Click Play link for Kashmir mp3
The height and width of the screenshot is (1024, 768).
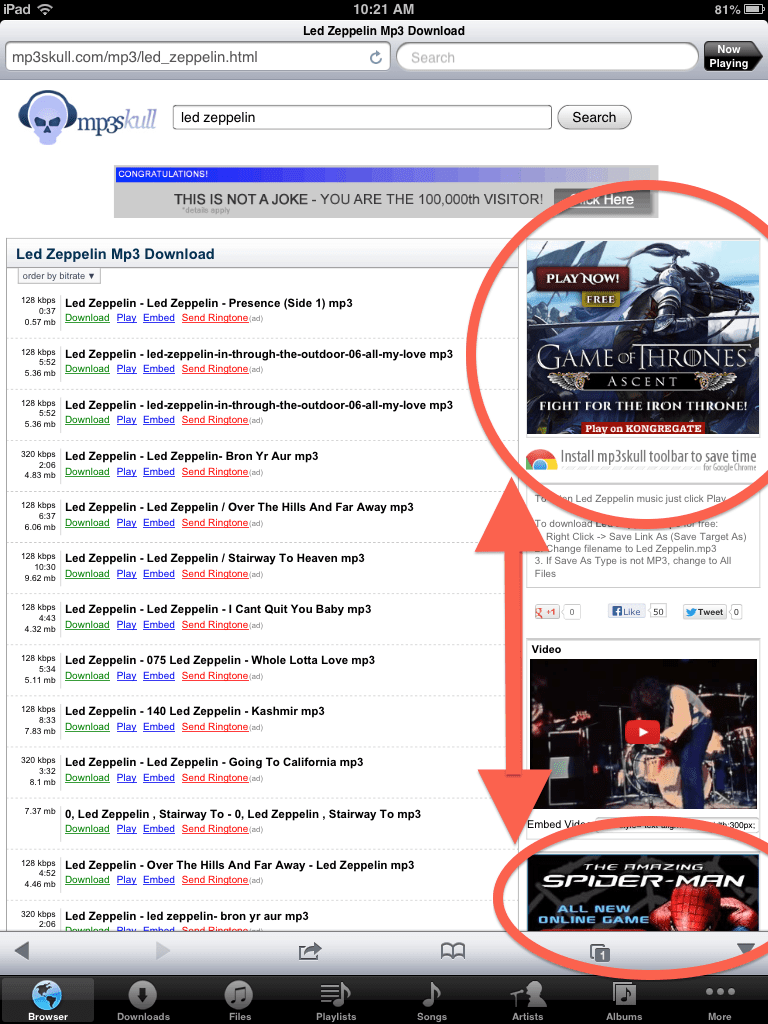coord(126,727)
